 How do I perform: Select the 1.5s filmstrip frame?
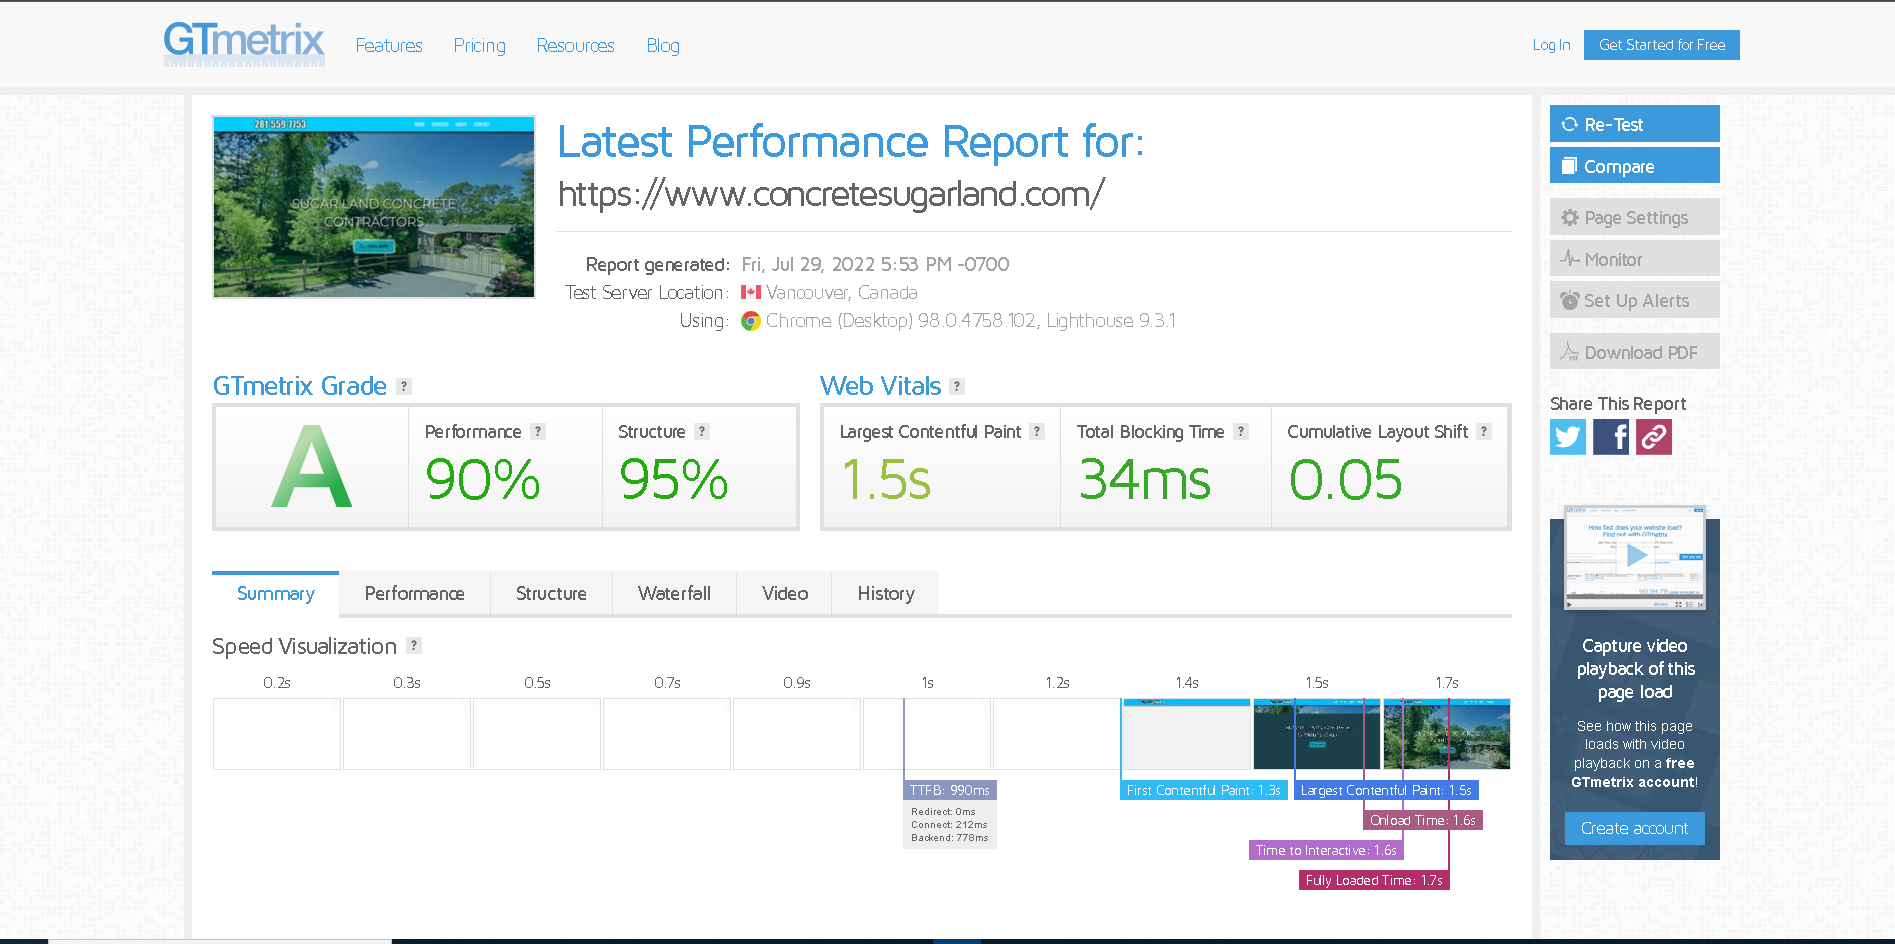tap(1317, 734)
